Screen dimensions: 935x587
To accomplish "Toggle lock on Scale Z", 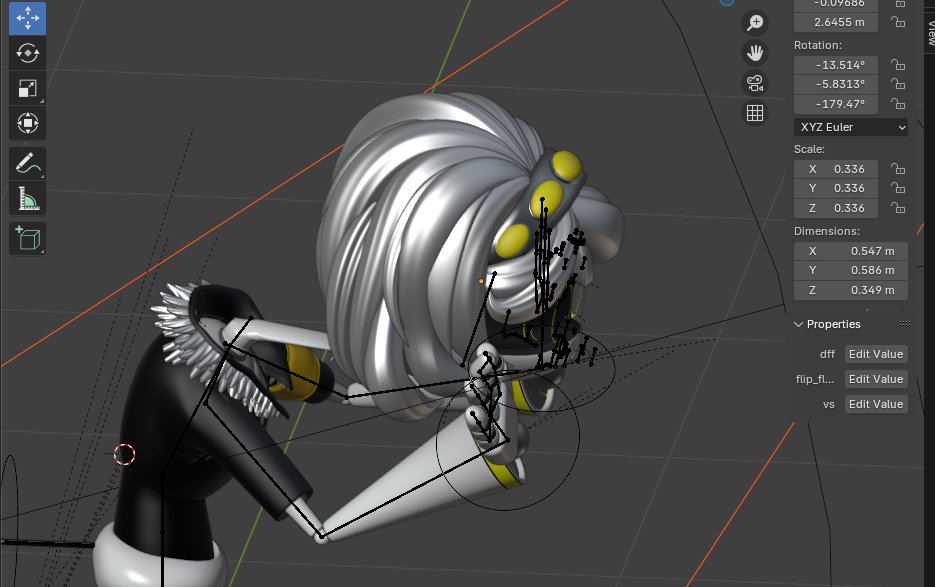I will [x=897, y=208].
